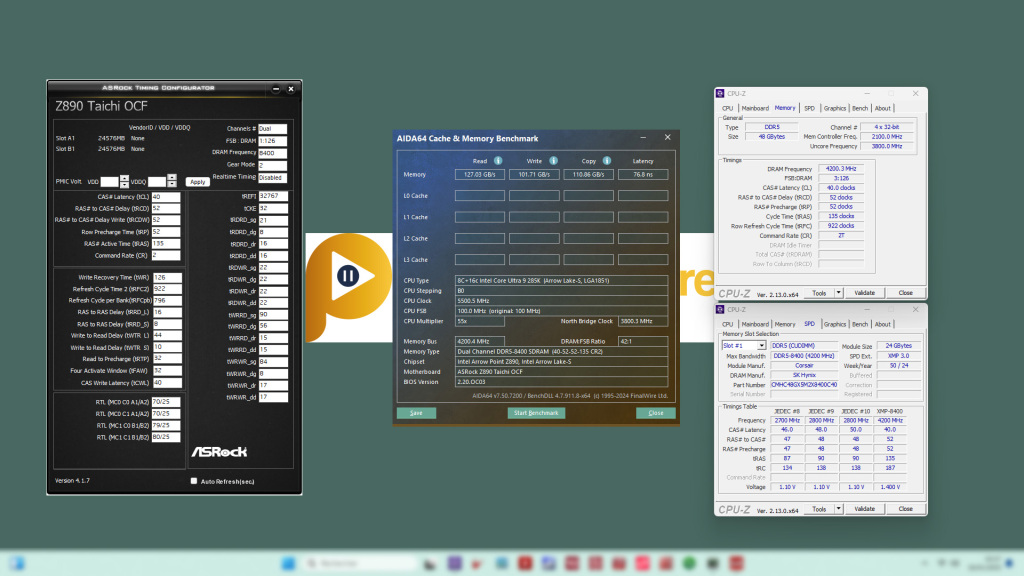Click the PMIC VDD voltage field
The image size is (1024, 576).
tap(110, 182)
